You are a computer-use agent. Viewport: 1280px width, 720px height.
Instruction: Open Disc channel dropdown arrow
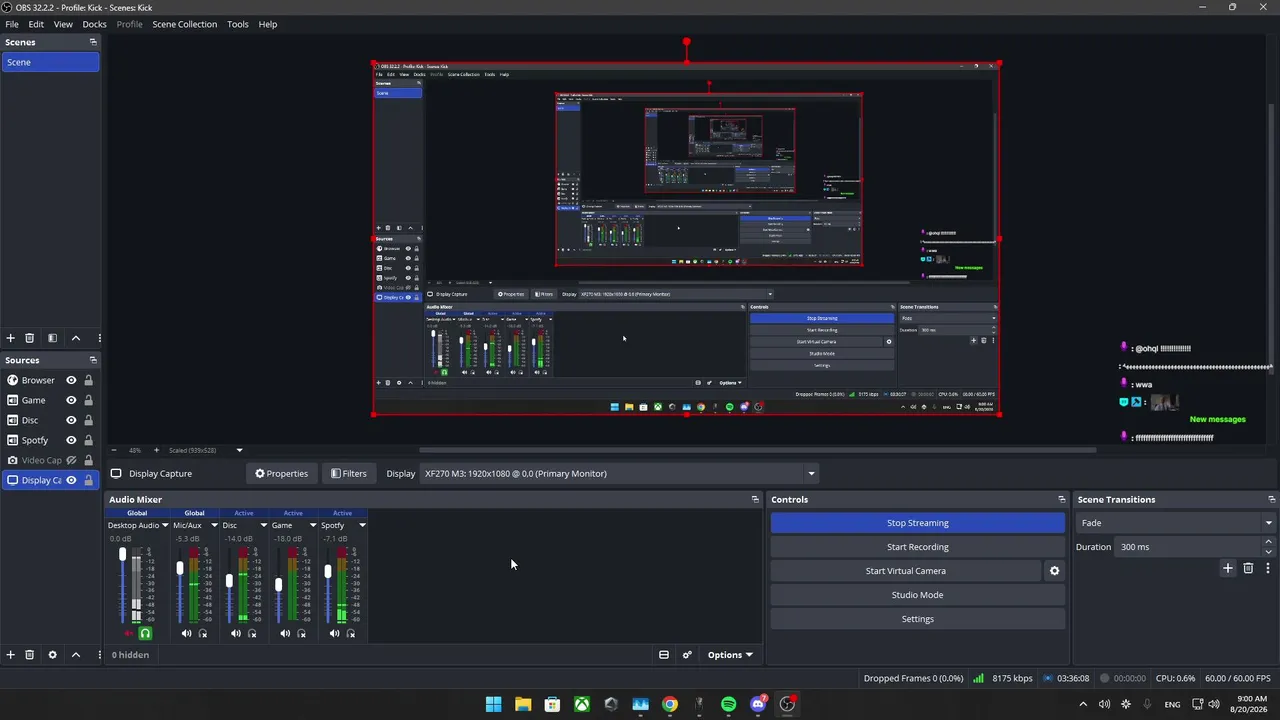click(263, 525)
